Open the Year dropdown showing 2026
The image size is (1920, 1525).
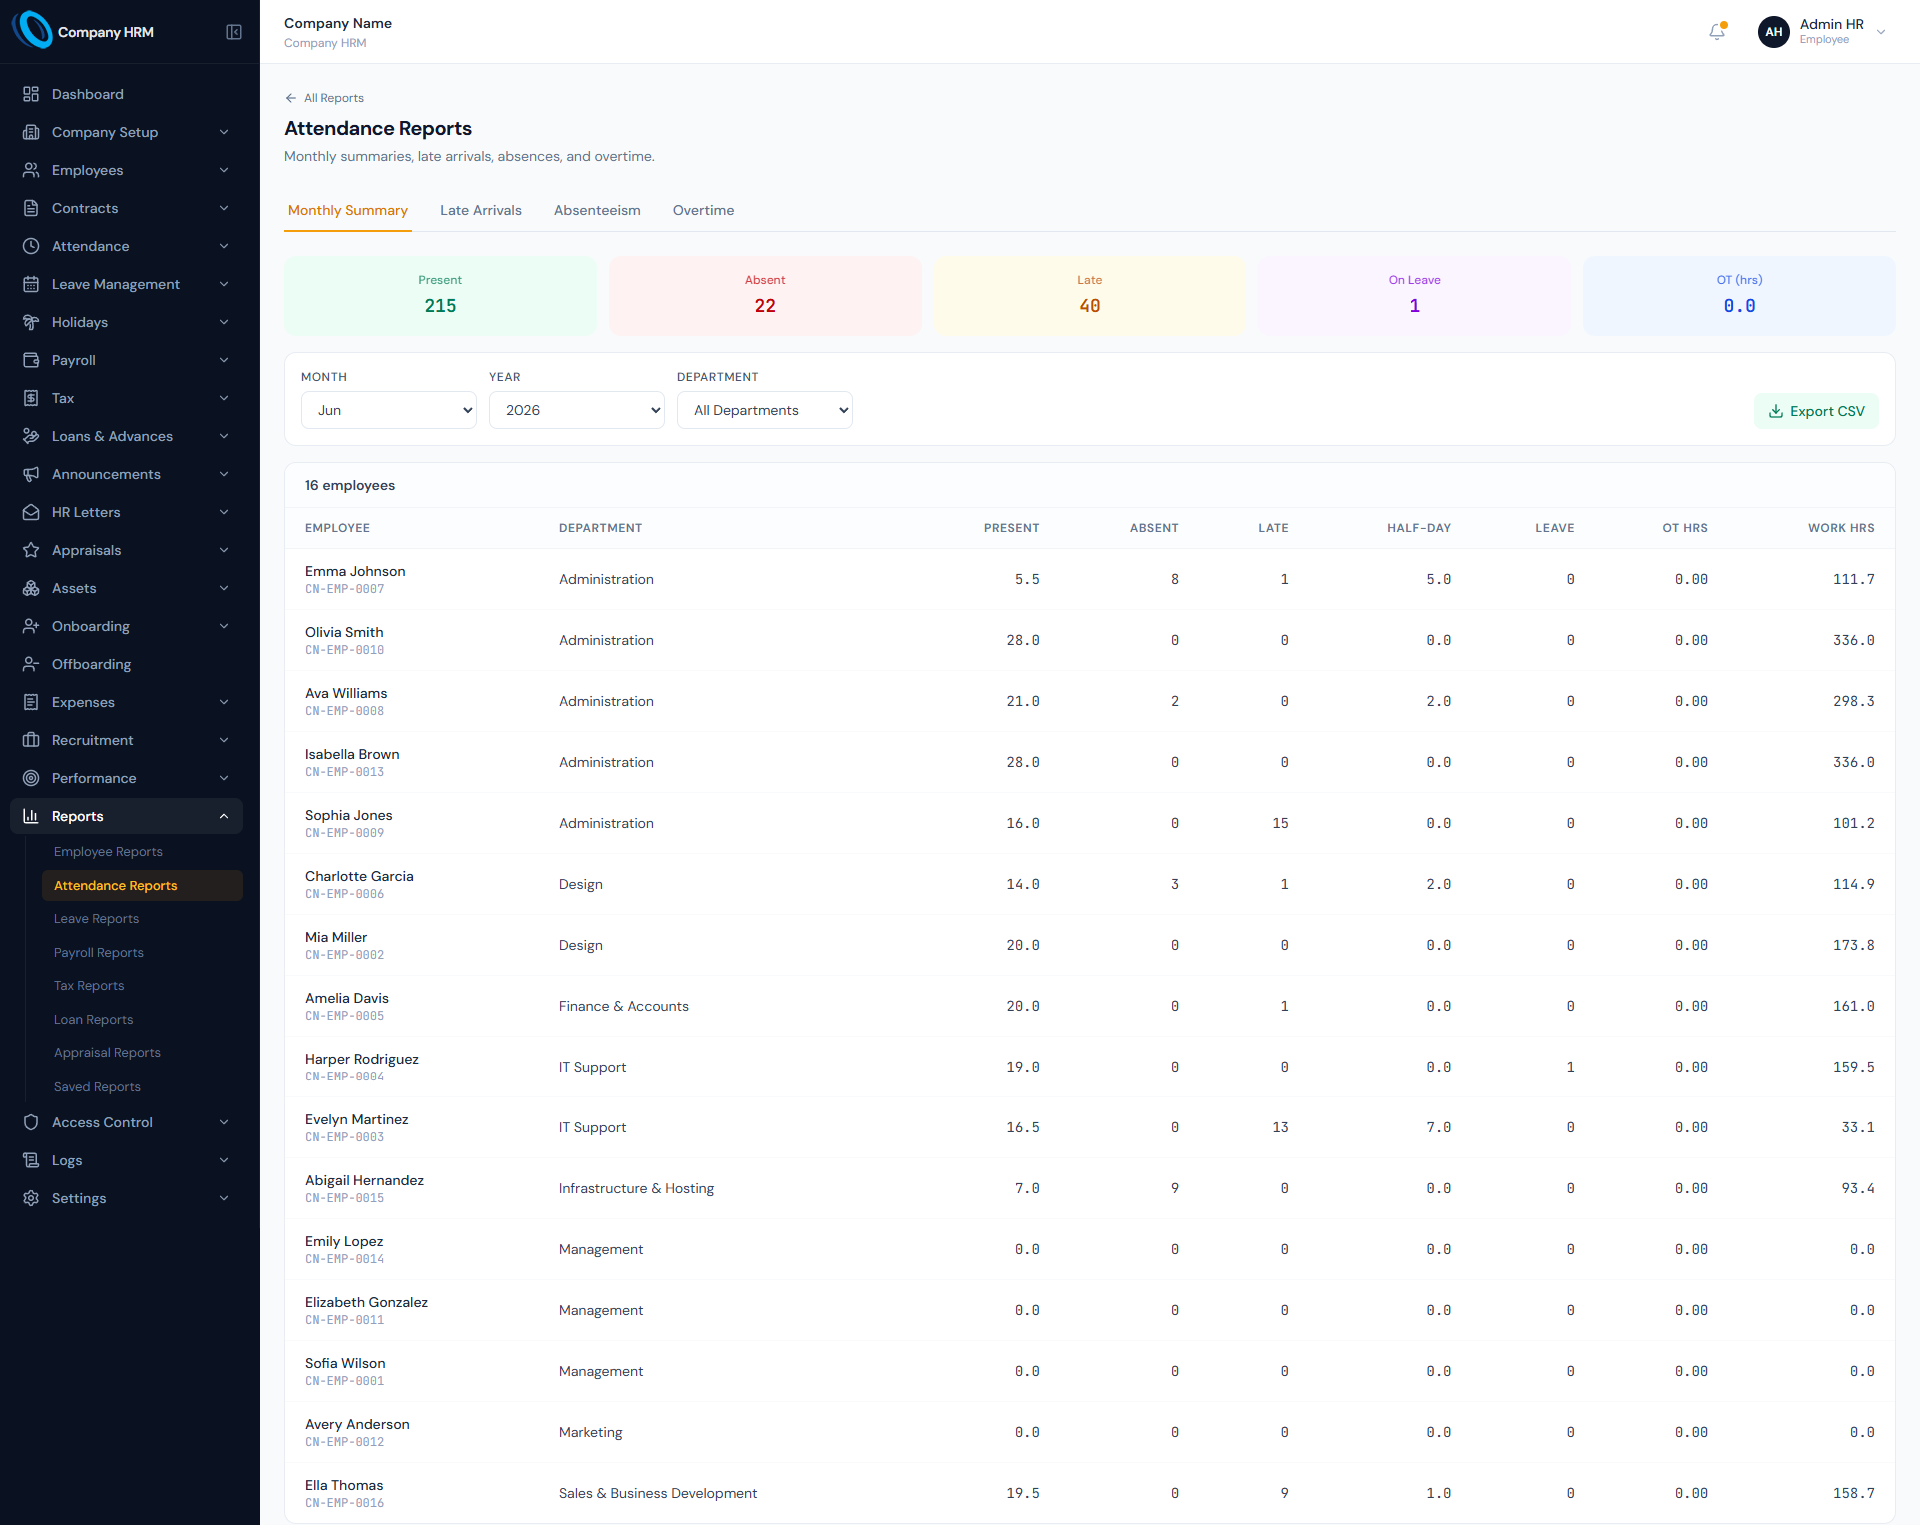point(577,410)
